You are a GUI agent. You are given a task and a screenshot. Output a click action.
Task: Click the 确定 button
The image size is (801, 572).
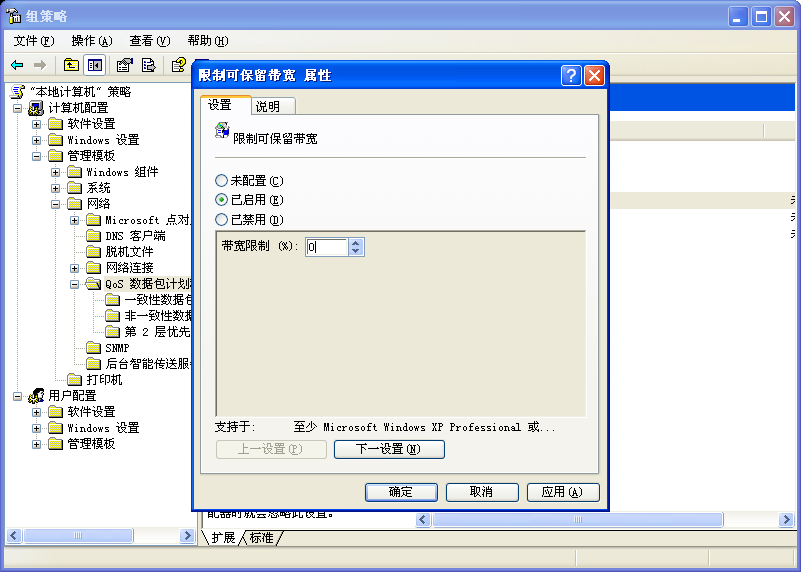(401, 492)
